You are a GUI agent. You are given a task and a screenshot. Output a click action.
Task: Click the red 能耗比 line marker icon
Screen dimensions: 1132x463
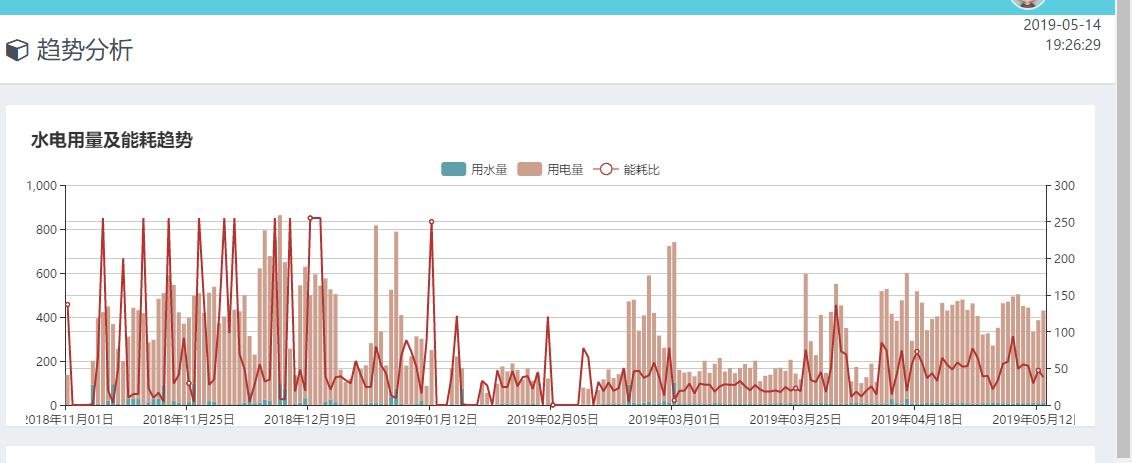coord(604,169)
